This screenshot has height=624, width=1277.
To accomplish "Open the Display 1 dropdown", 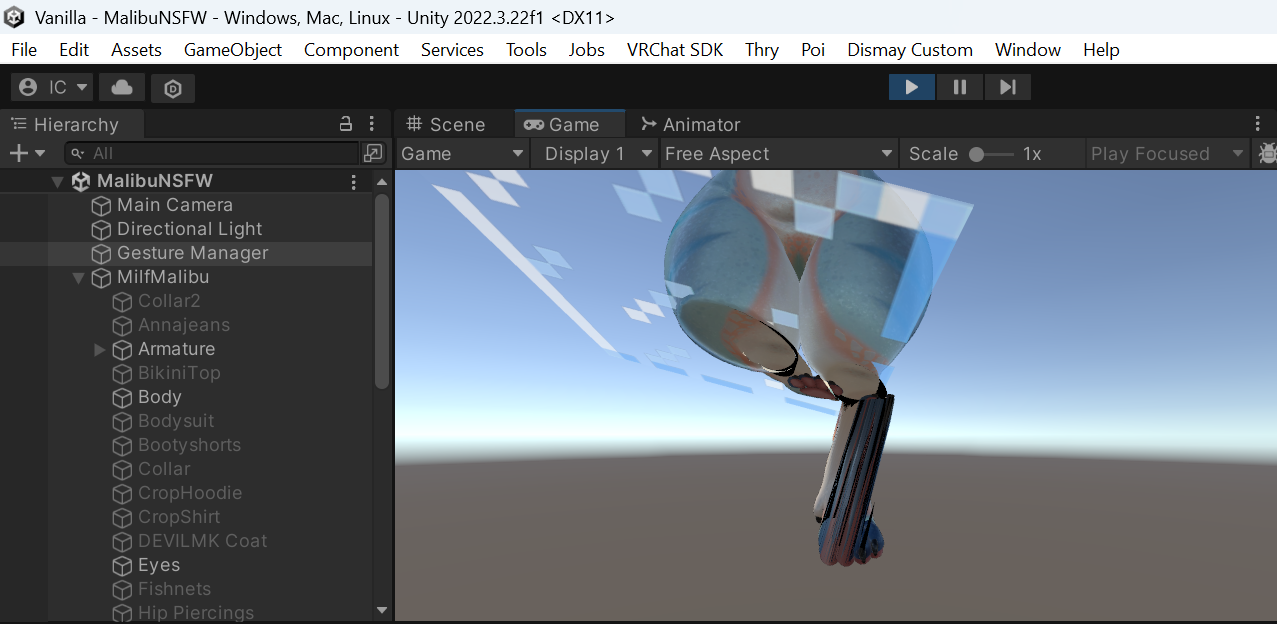I will (x=596, y=153).
